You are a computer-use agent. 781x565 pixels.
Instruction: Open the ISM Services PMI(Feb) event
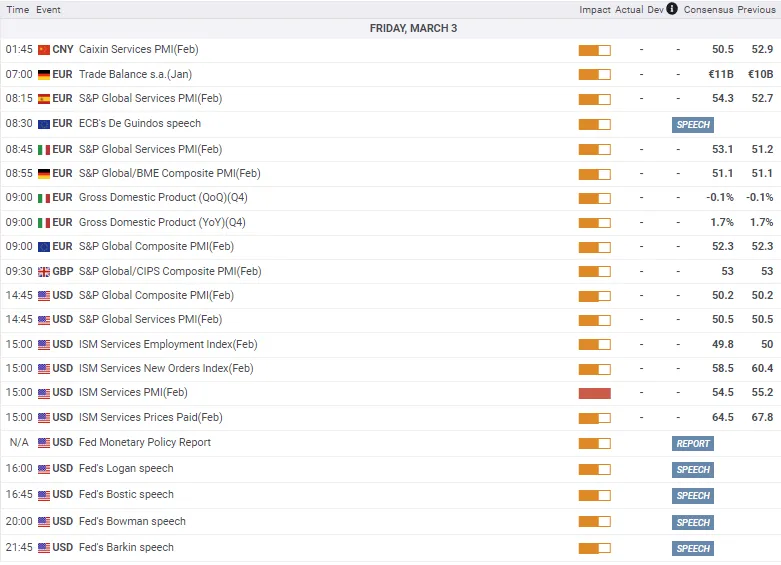(x=133, y=392)
